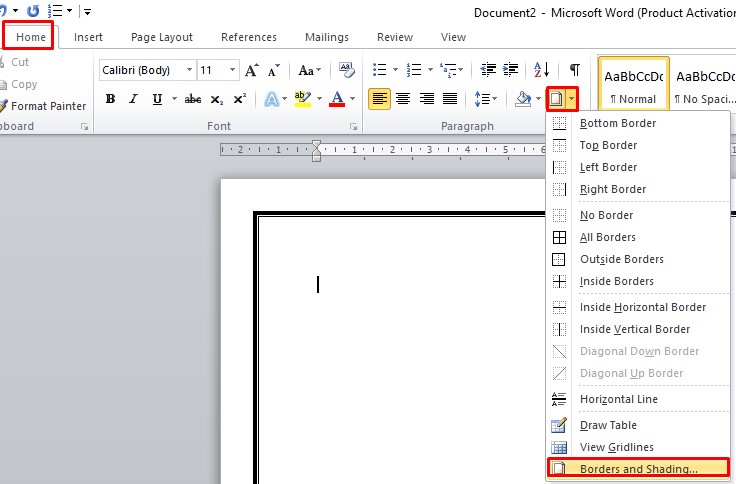Choose Inside Horizontal Border option
The width and height of the screenshot is (736, 484).
pyautogui.click(x=637, y=307)
